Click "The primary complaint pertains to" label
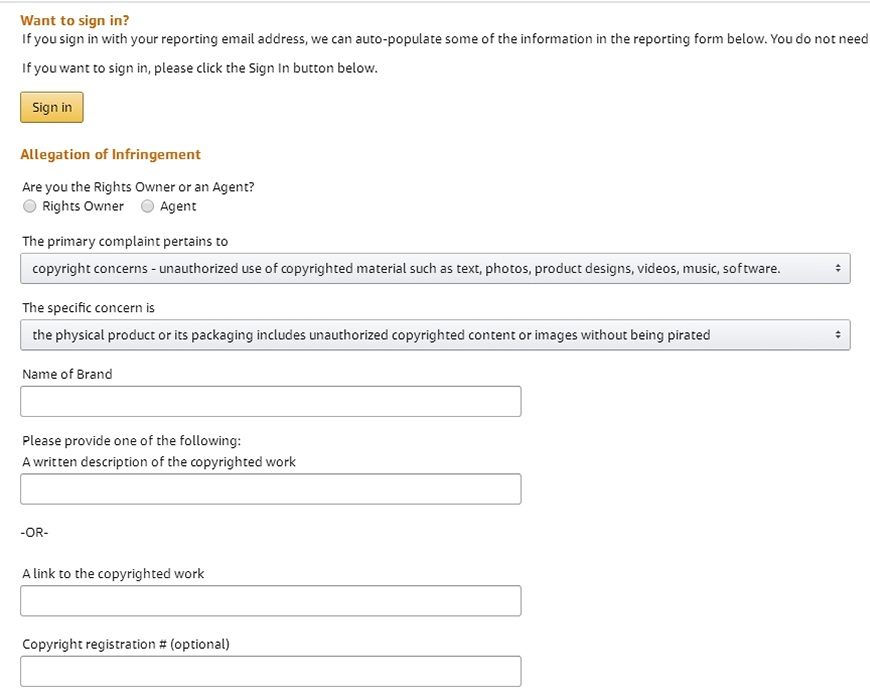The image size is (870, 700). click(x=125, y=241)
